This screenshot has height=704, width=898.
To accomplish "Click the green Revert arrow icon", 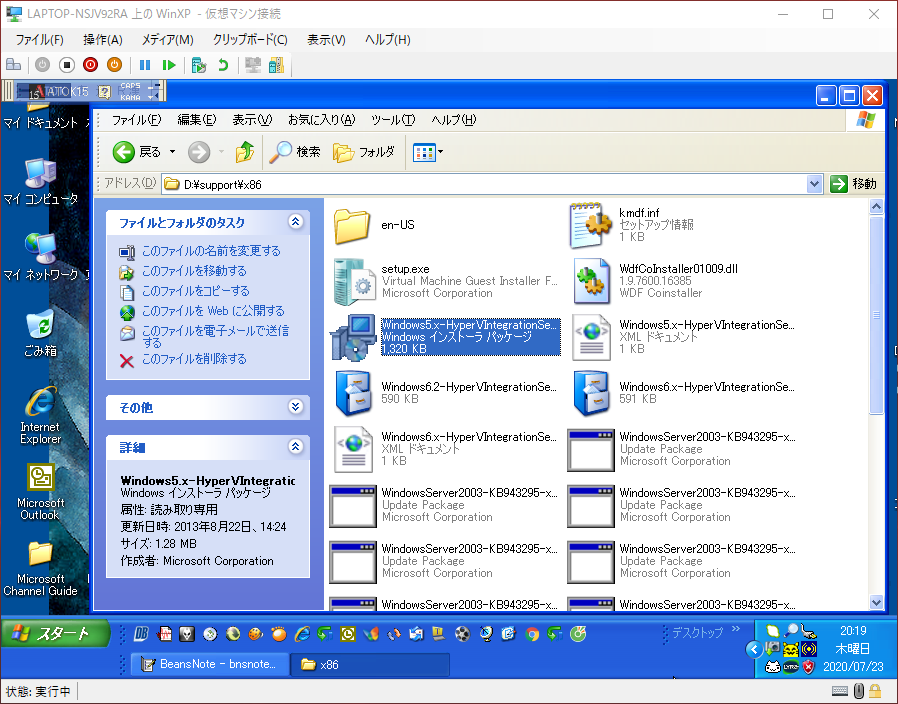I will pyautogui.click(x=223, y=65).
